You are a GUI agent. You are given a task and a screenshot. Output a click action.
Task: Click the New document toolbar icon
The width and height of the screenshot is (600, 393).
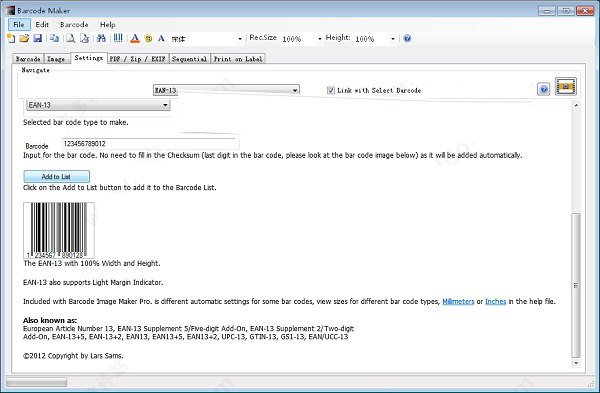click(x=11, y=38)
